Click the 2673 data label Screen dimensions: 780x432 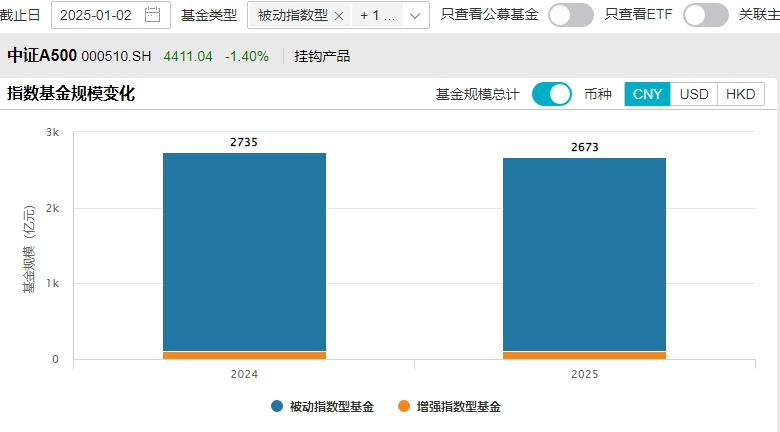585,147
